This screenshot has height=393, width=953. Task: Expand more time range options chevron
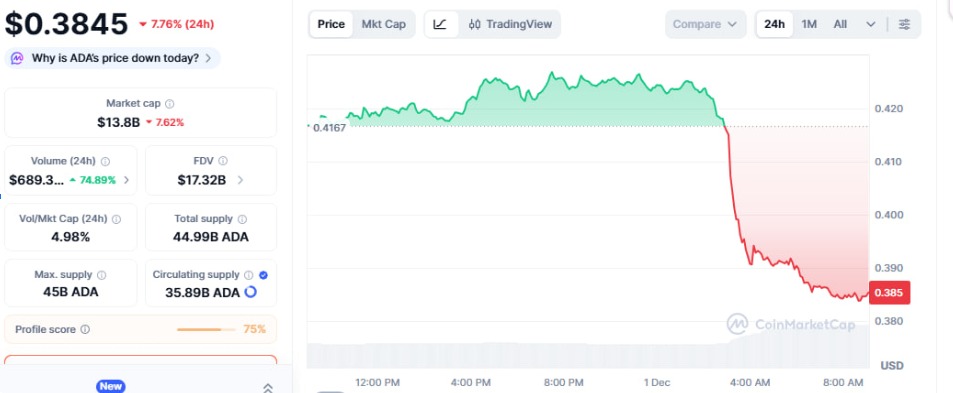point(870,24)
